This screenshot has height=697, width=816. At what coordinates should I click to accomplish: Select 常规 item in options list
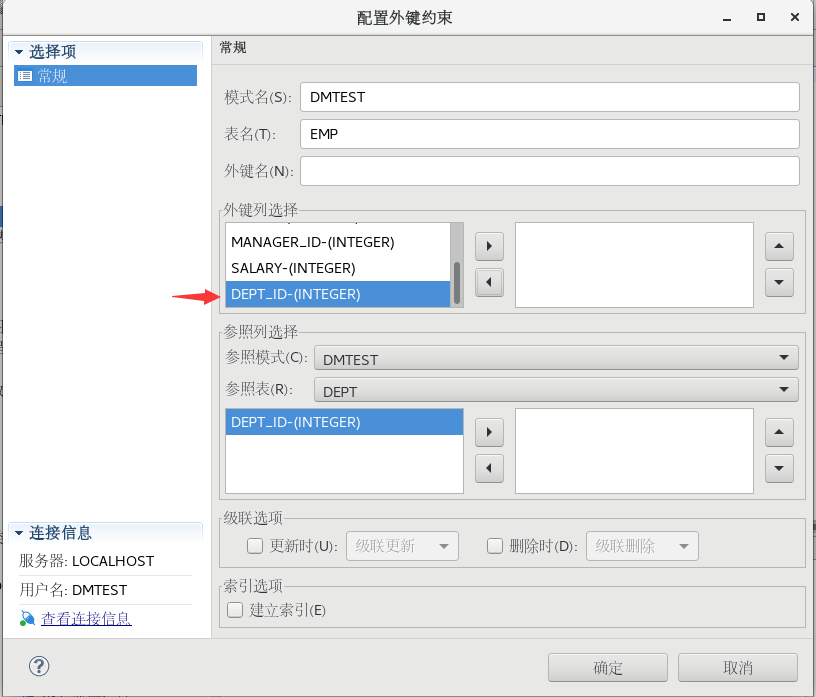(x=106, y=76)
